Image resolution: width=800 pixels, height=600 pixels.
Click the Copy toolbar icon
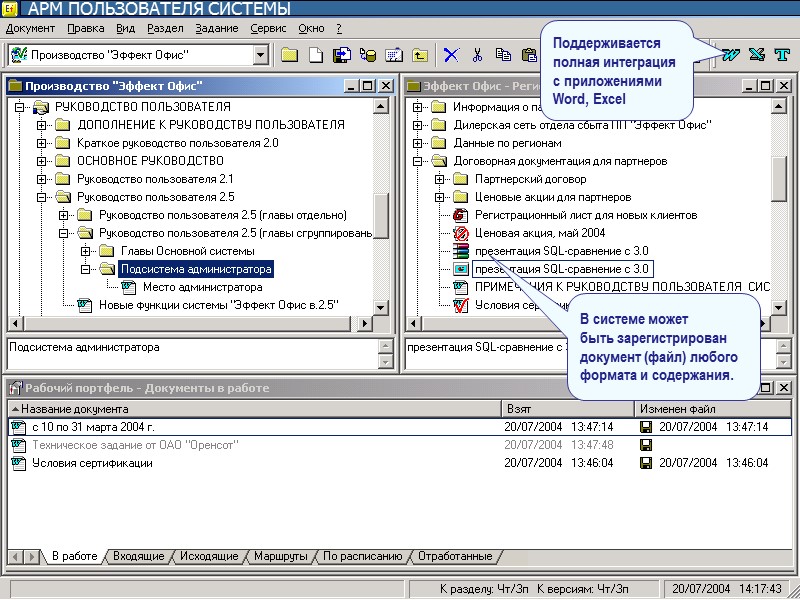[x=504, y=55]
